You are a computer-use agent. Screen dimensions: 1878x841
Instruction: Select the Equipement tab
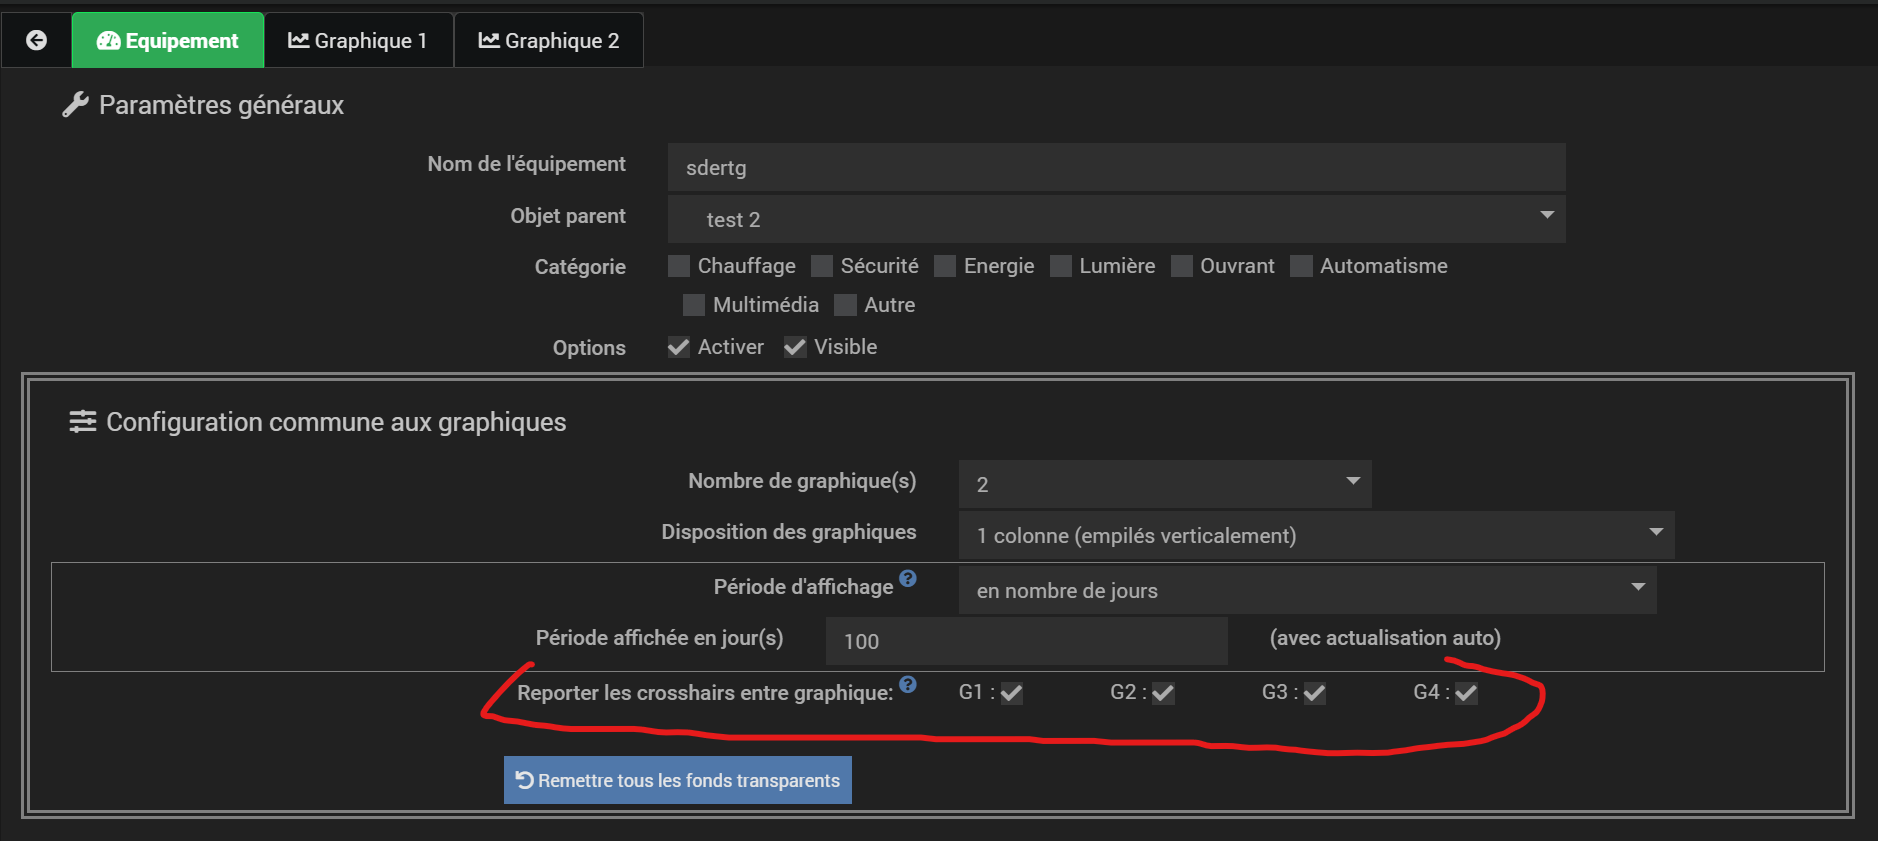coord(168,40)
